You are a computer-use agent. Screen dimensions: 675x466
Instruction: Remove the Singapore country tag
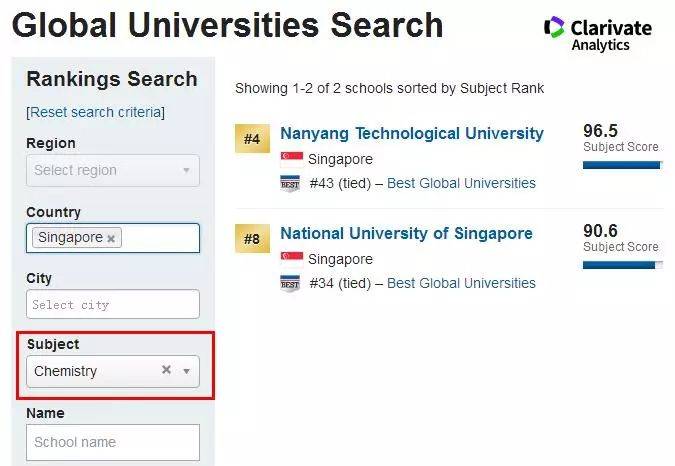[111, 238]
